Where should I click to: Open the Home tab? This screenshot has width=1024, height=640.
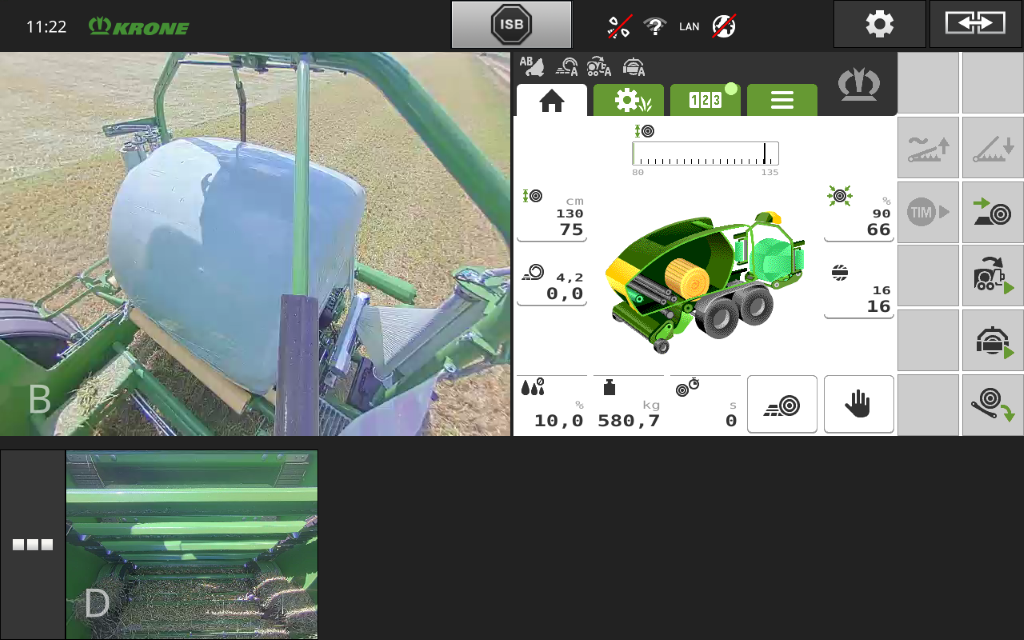pos(551,100)
